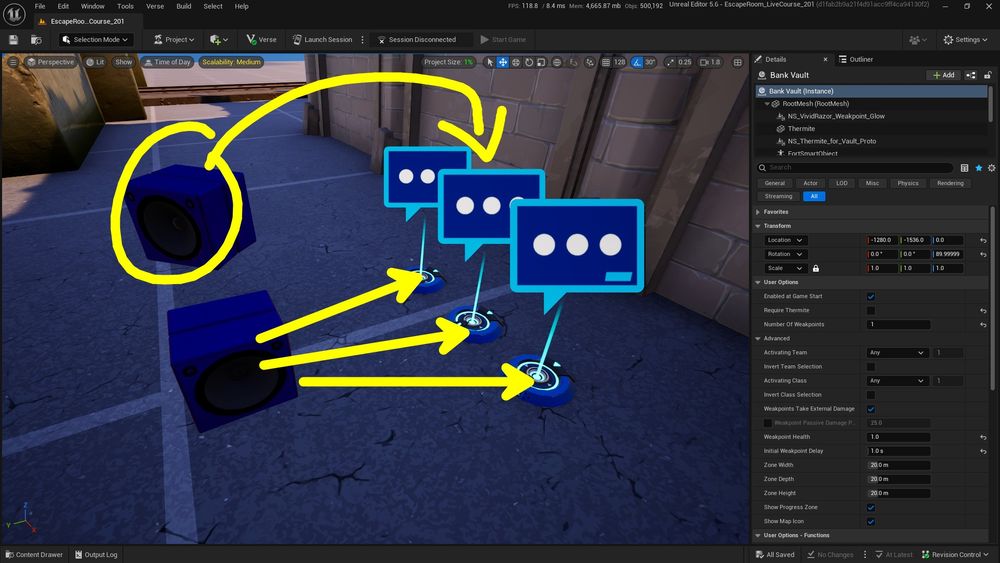Screen dimensions: 1000x563
Task: Toggle rotation snap angle icon next to 30°
Action: click(637, 62)
